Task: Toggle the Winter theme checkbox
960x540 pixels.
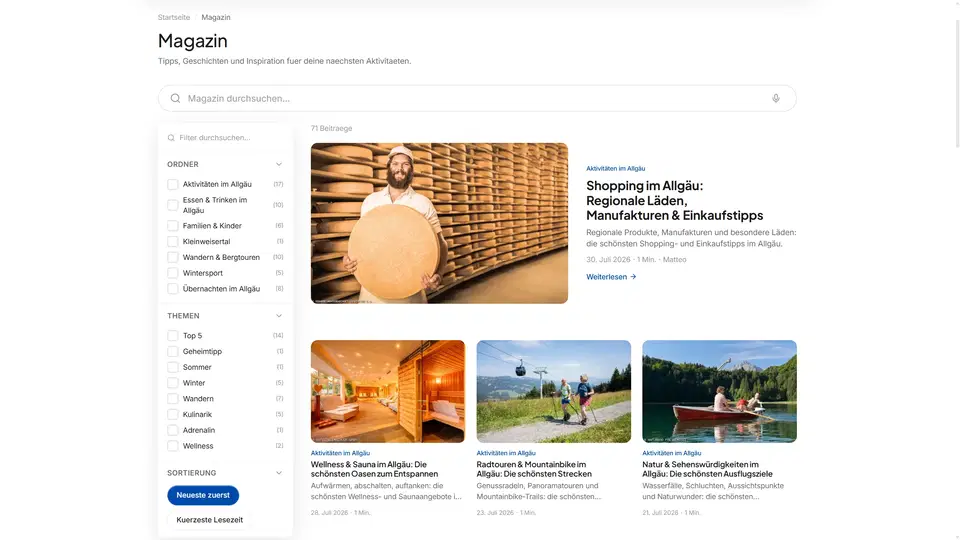Action: (173, 383)
